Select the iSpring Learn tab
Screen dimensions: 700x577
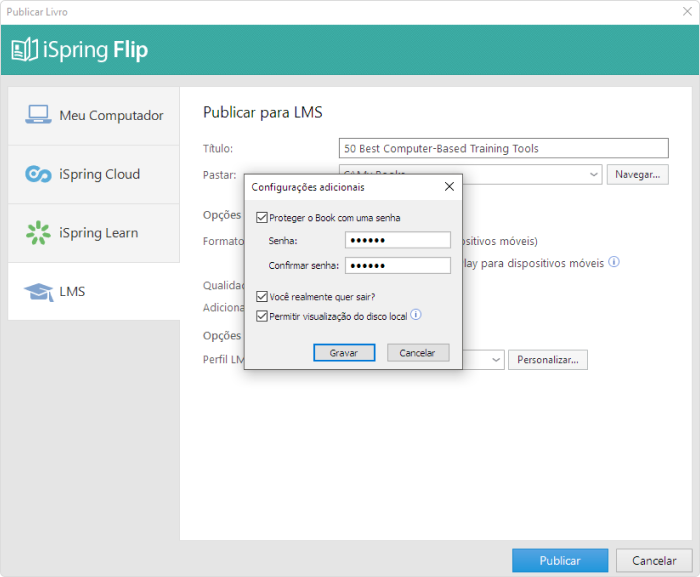coord(94,233)
